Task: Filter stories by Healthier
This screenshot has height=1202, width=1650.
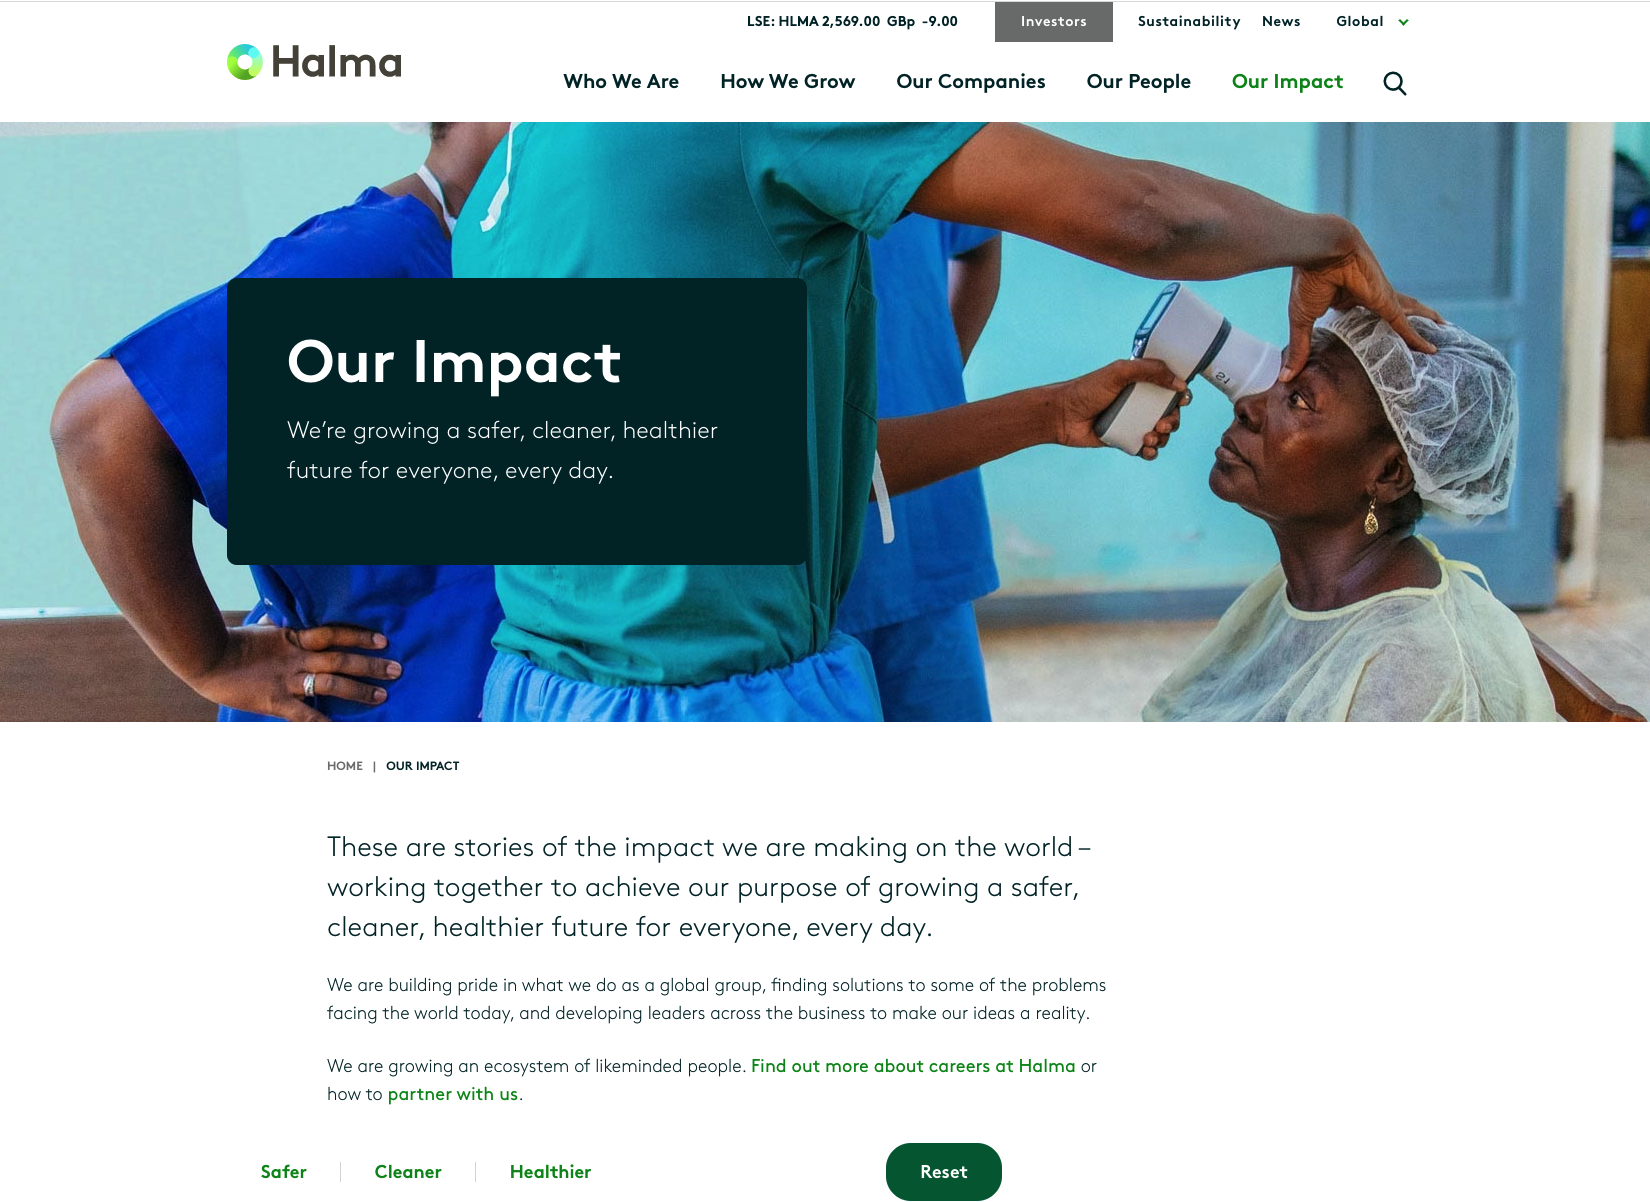Action: coord(550,1172)
